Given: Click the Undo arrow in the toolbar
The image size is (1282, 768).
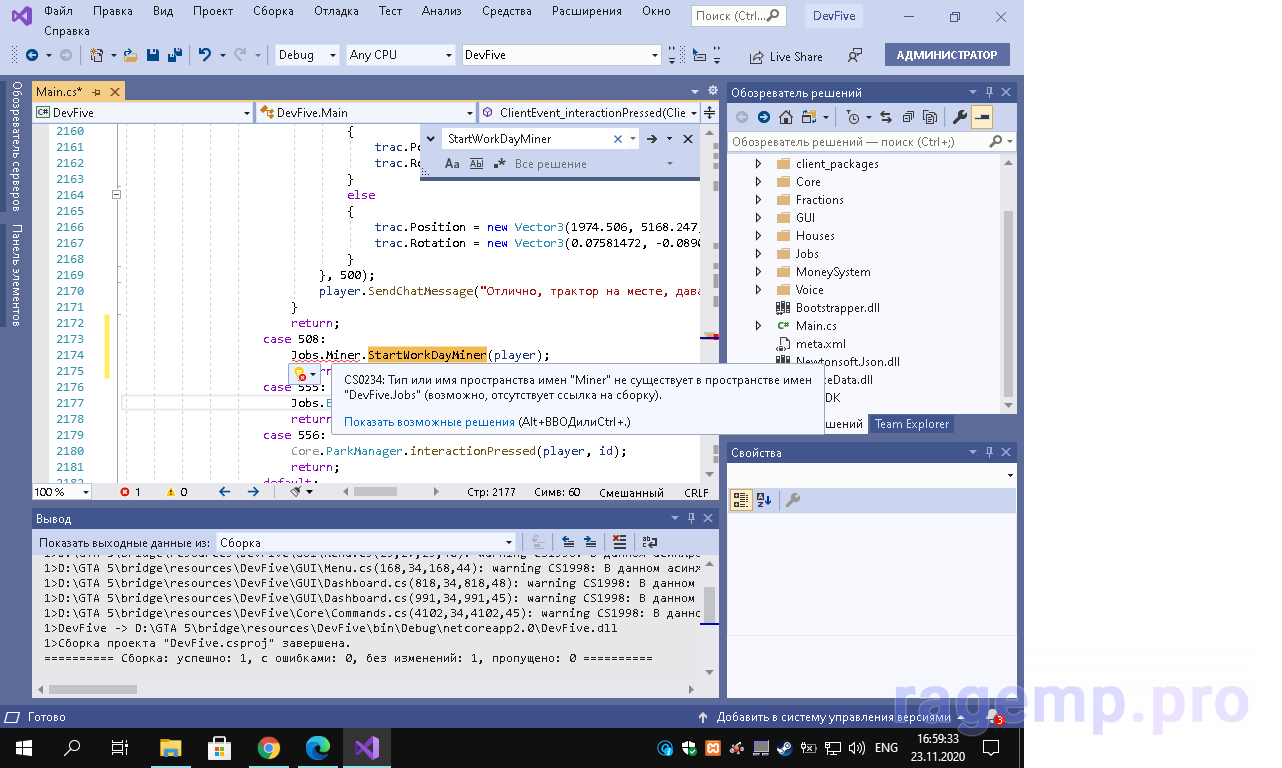Looking at the screenshot, I should 205,56.
